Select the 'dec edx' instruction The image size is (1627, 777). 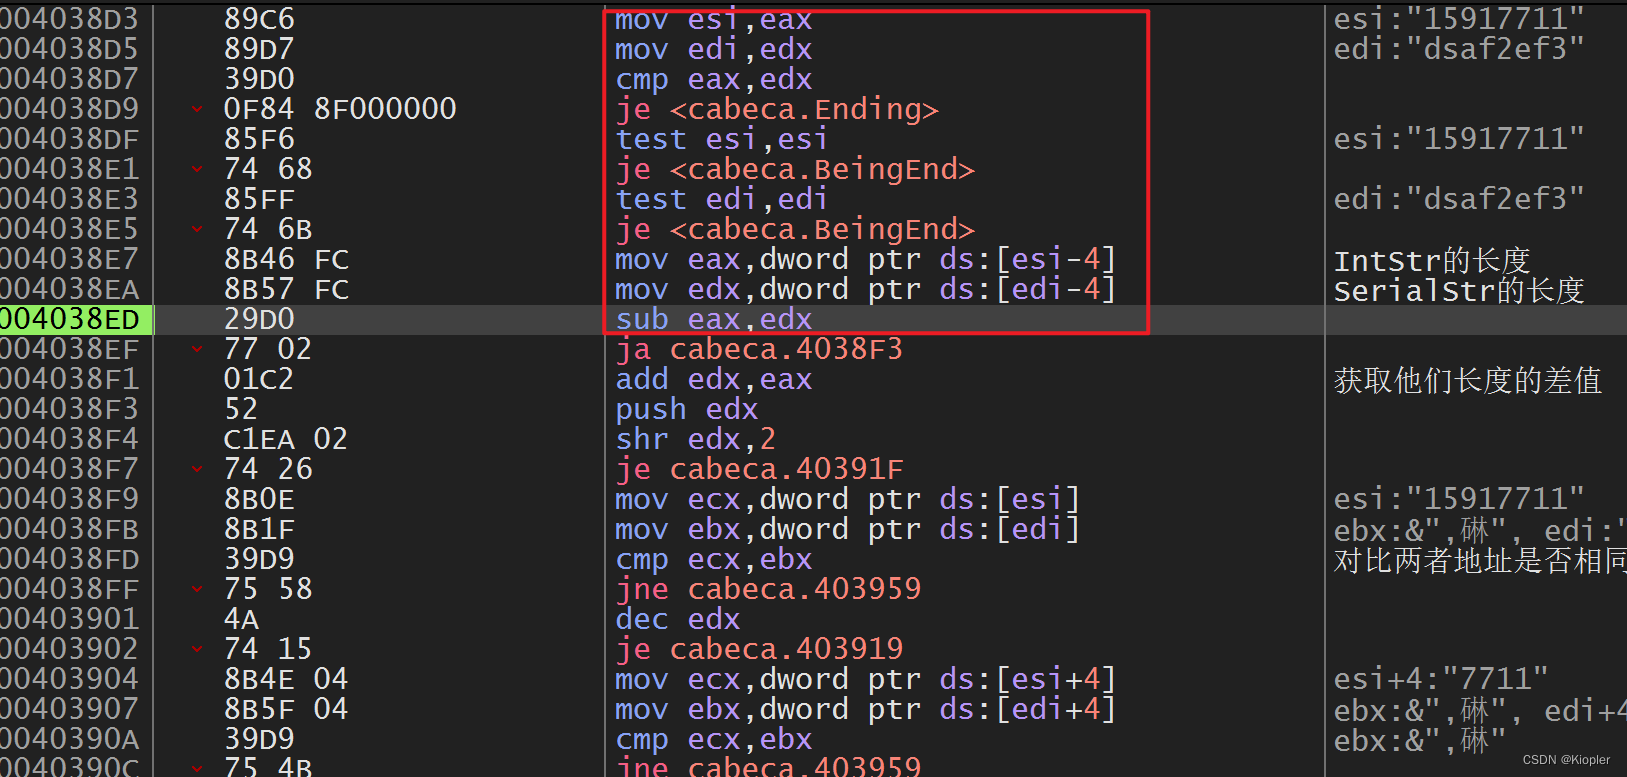pyautogui.click(x=678, y=619)
